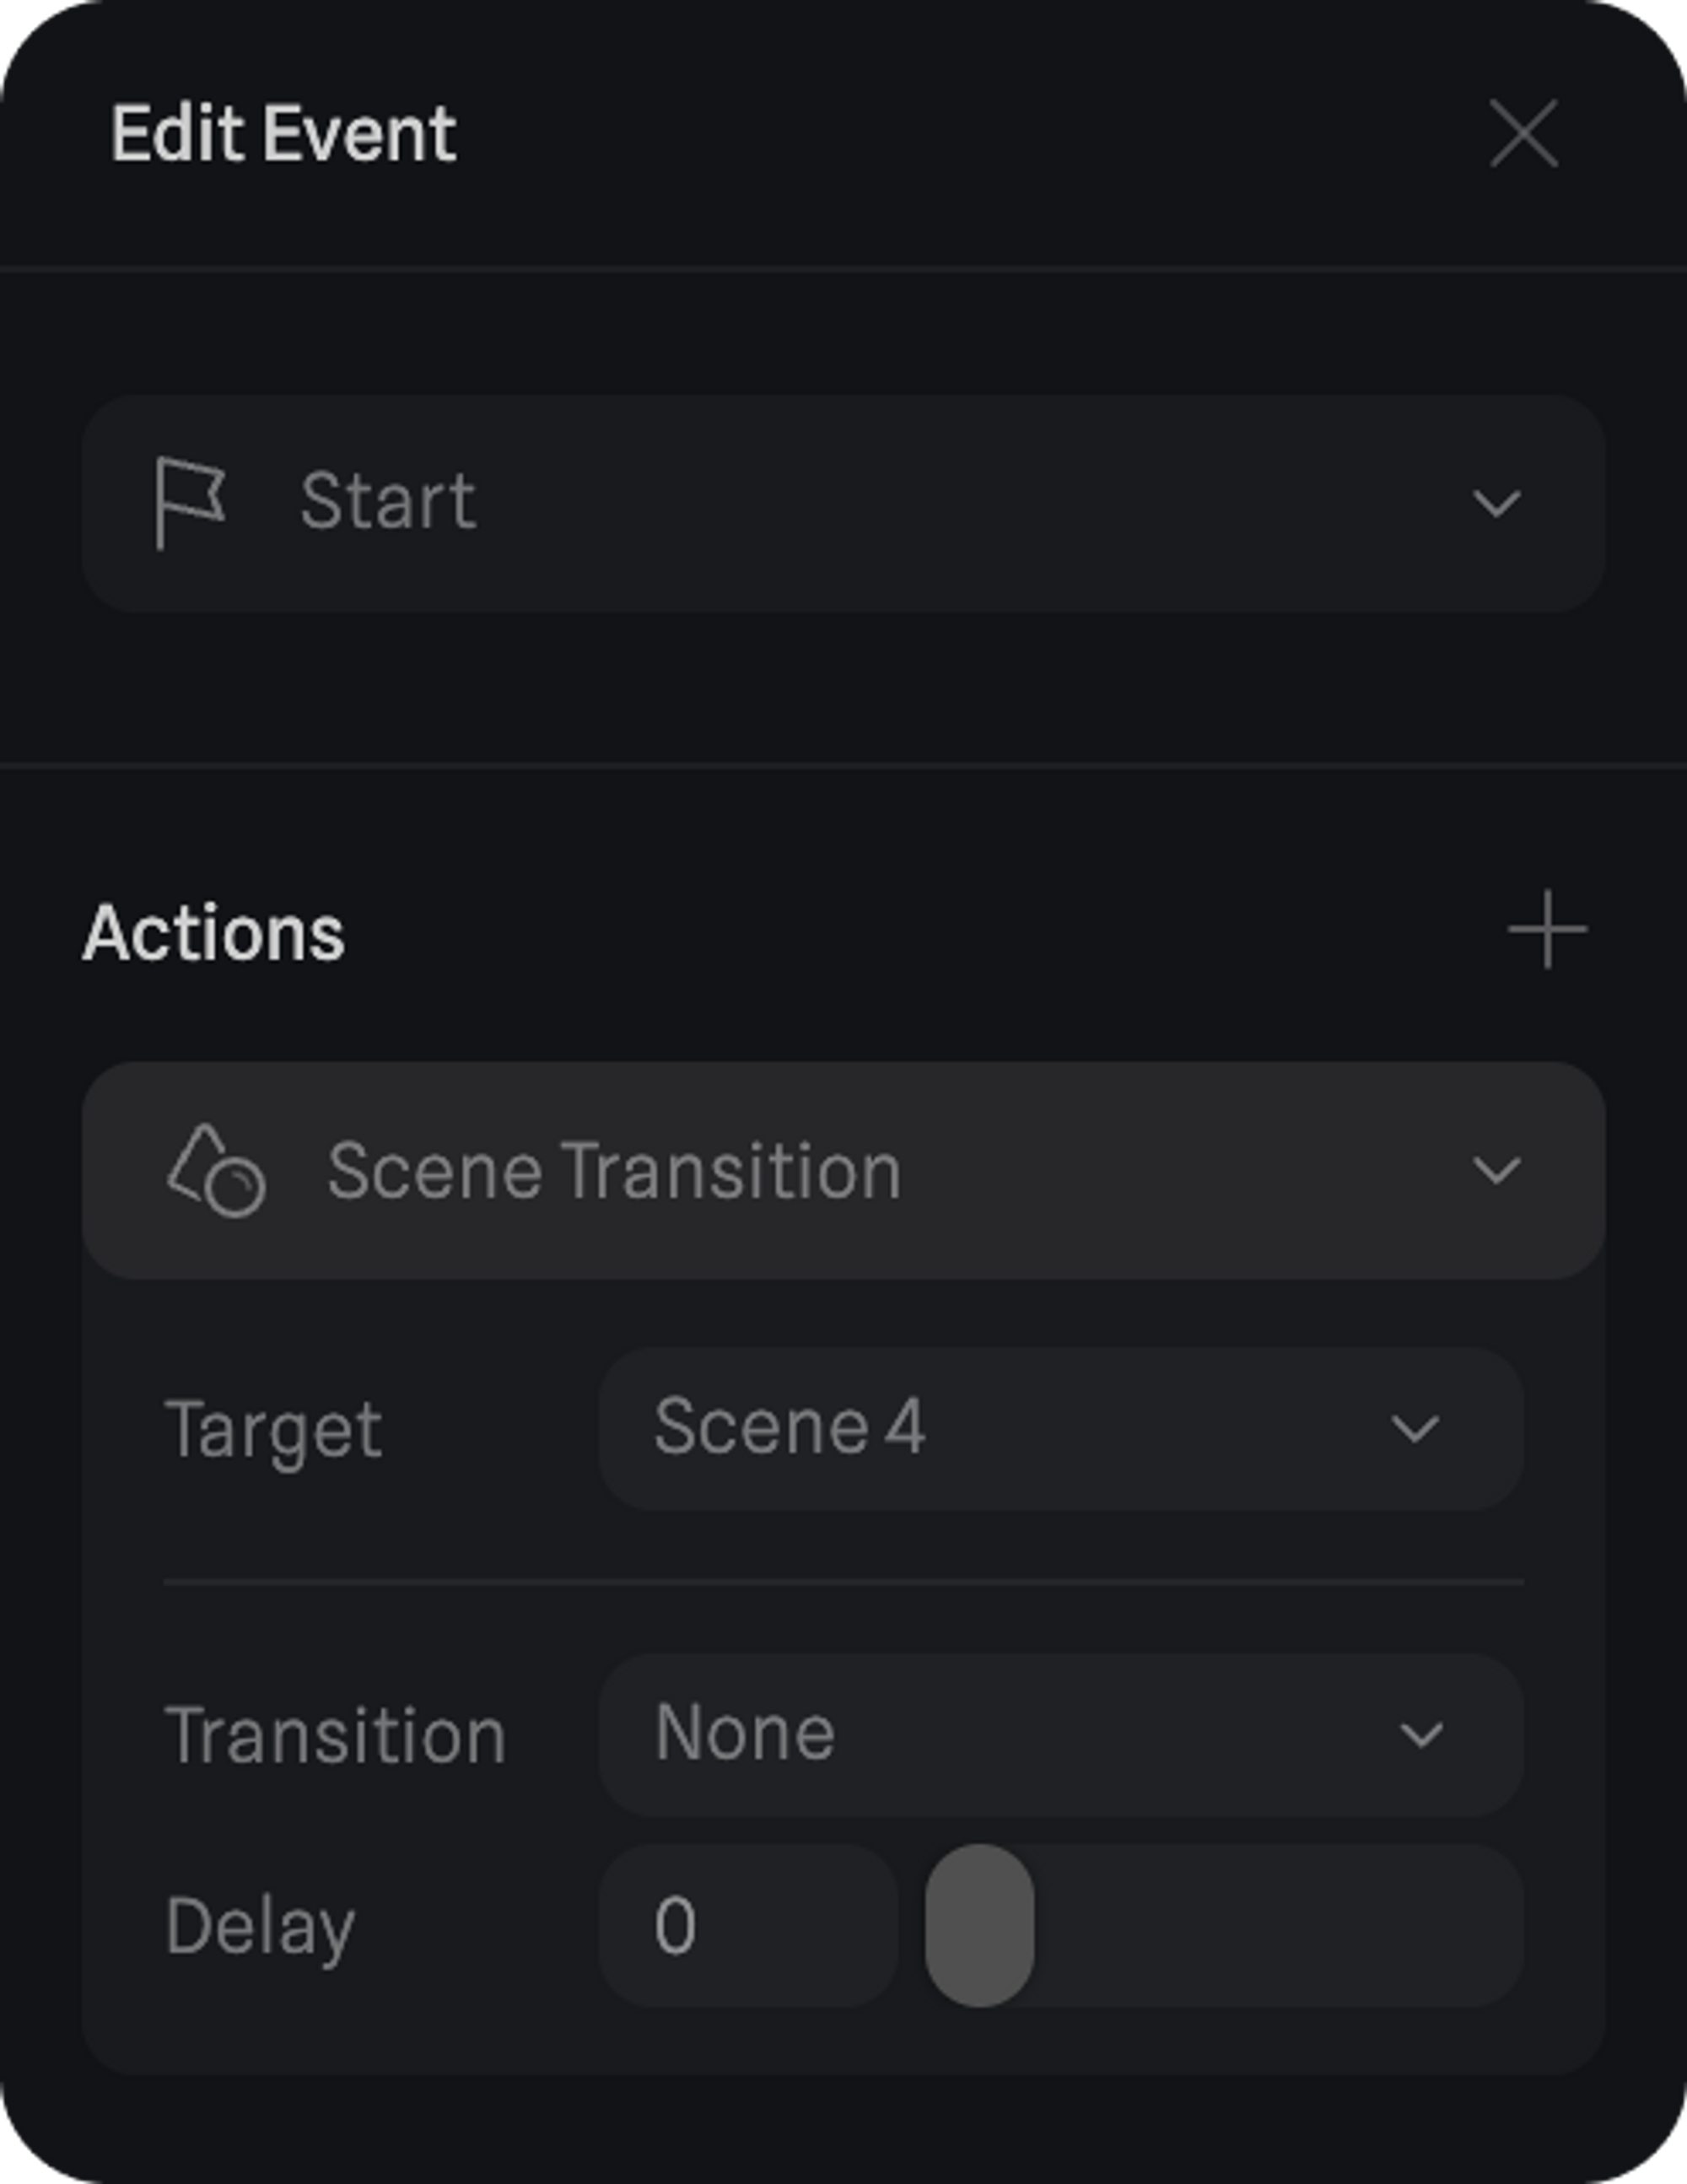Click the Scene Transition shapes icon

[216, 1170]
